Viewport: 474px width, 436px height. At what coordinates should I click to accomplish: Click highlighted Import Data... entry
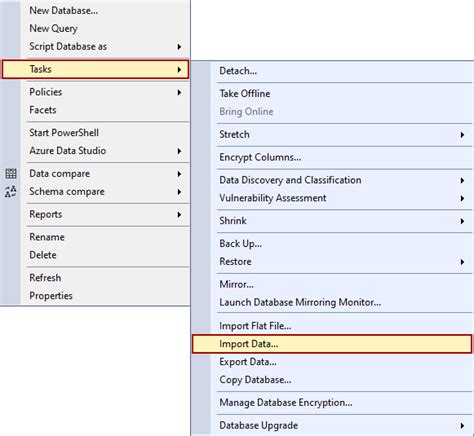pos(332,344)
